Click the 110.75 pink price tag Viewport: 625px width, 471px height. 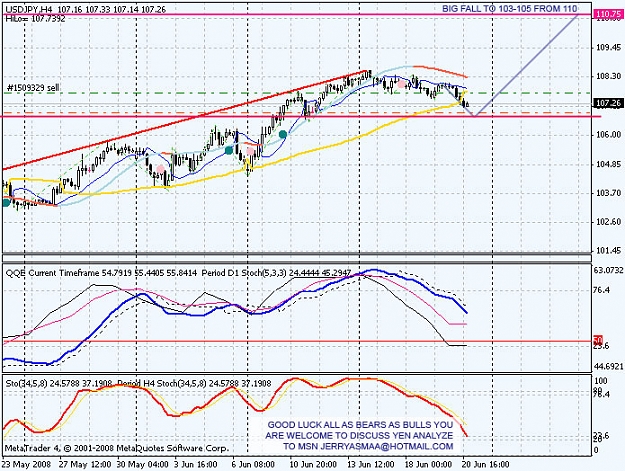coord(608,14)
